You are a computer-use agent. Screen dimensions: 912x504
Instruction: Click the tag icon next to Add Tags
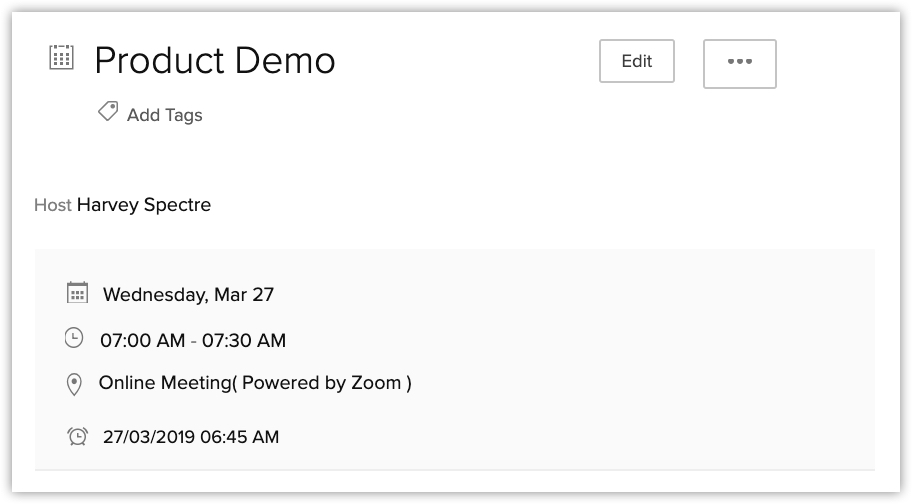(108, 112)
